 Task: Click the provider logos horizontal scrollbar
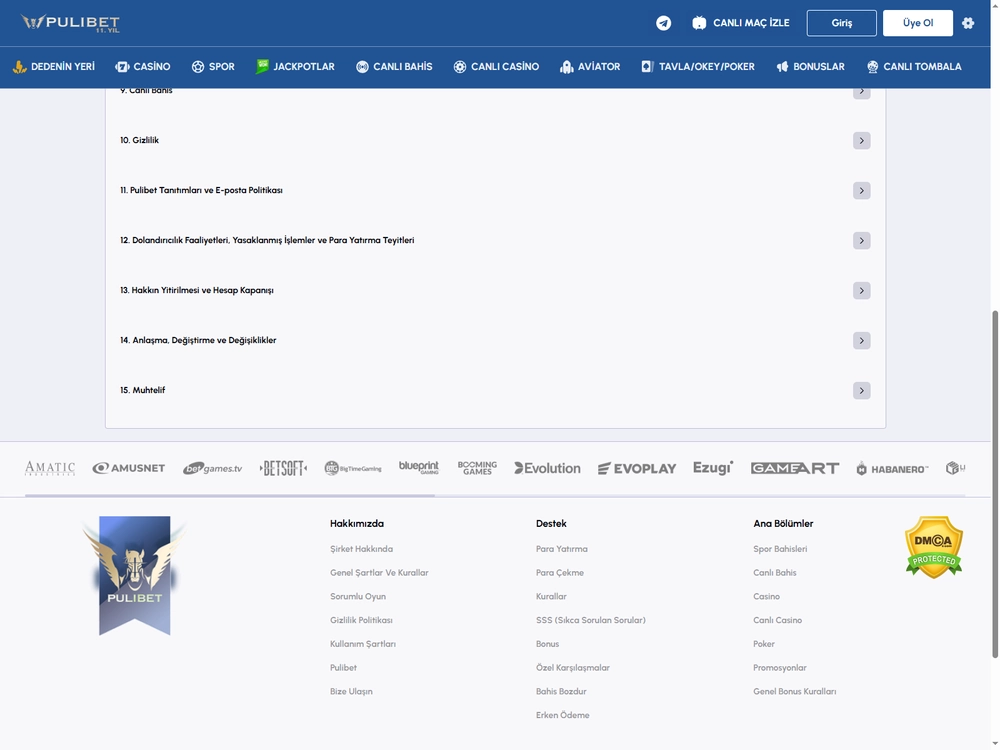230,495
